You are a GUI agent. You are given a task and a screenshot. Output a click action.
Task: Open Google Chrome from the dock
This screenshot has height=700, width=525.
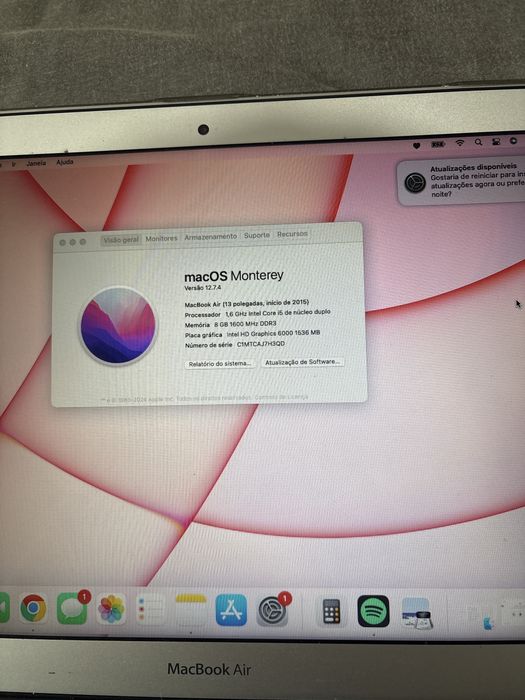pos(33,608)
